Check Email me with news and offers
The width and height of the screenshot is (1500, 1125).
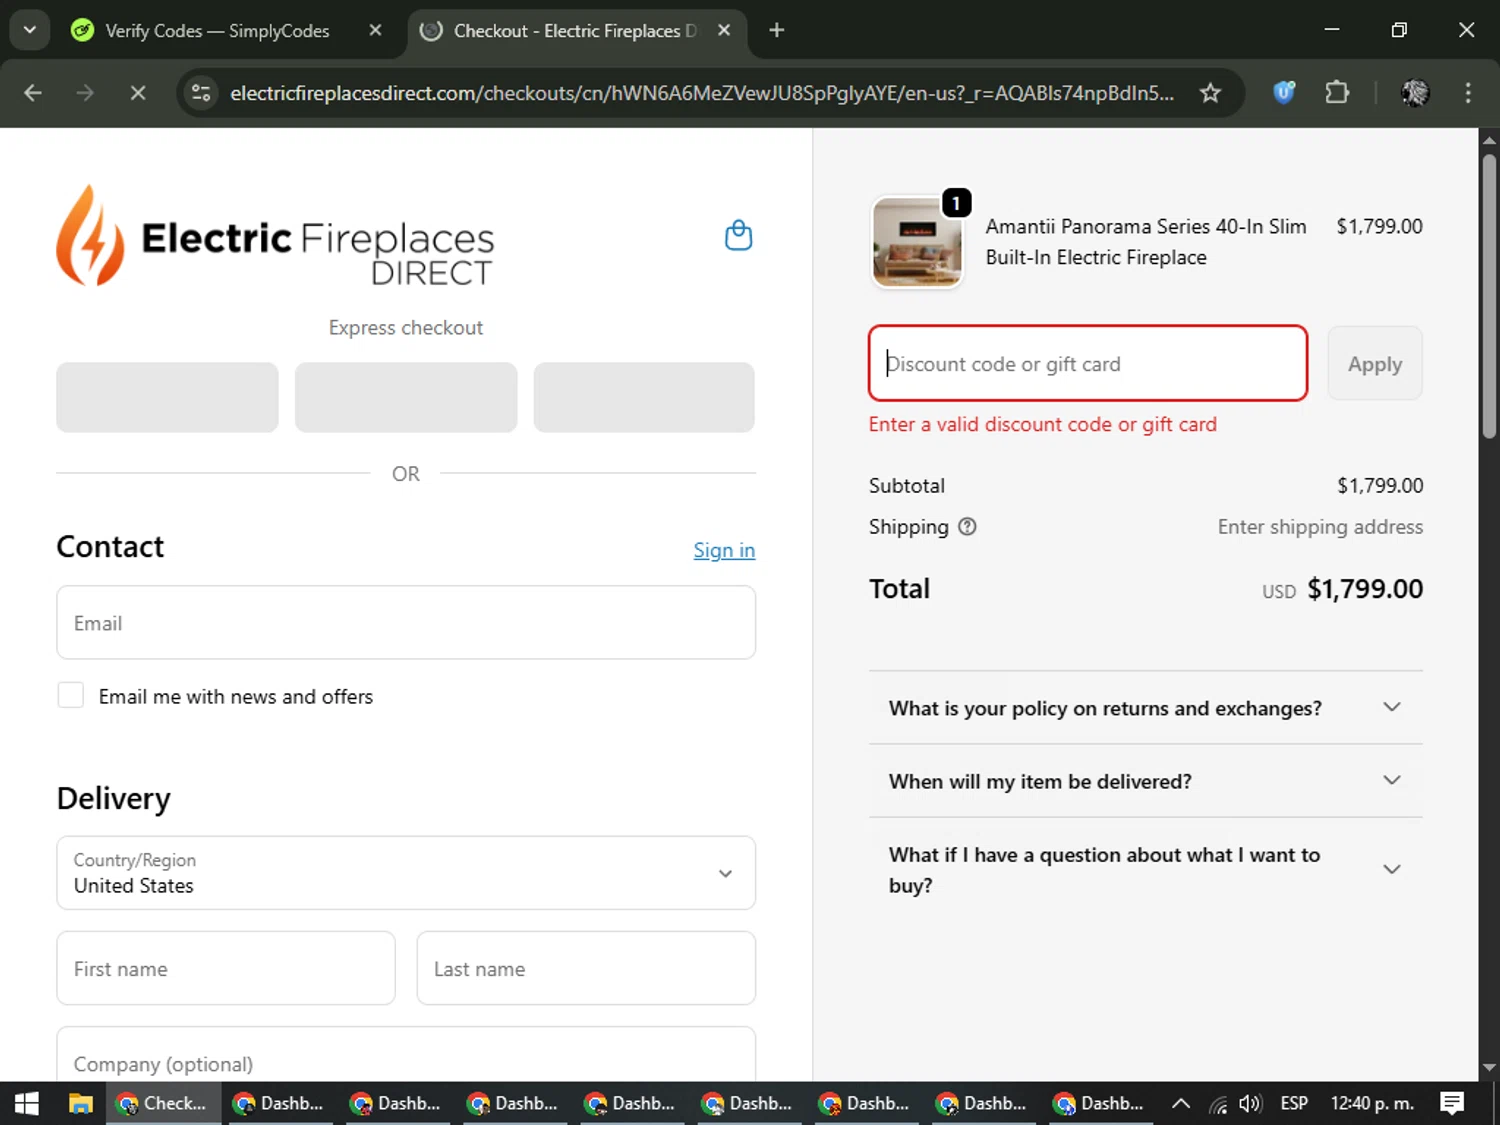coord(71,695)
